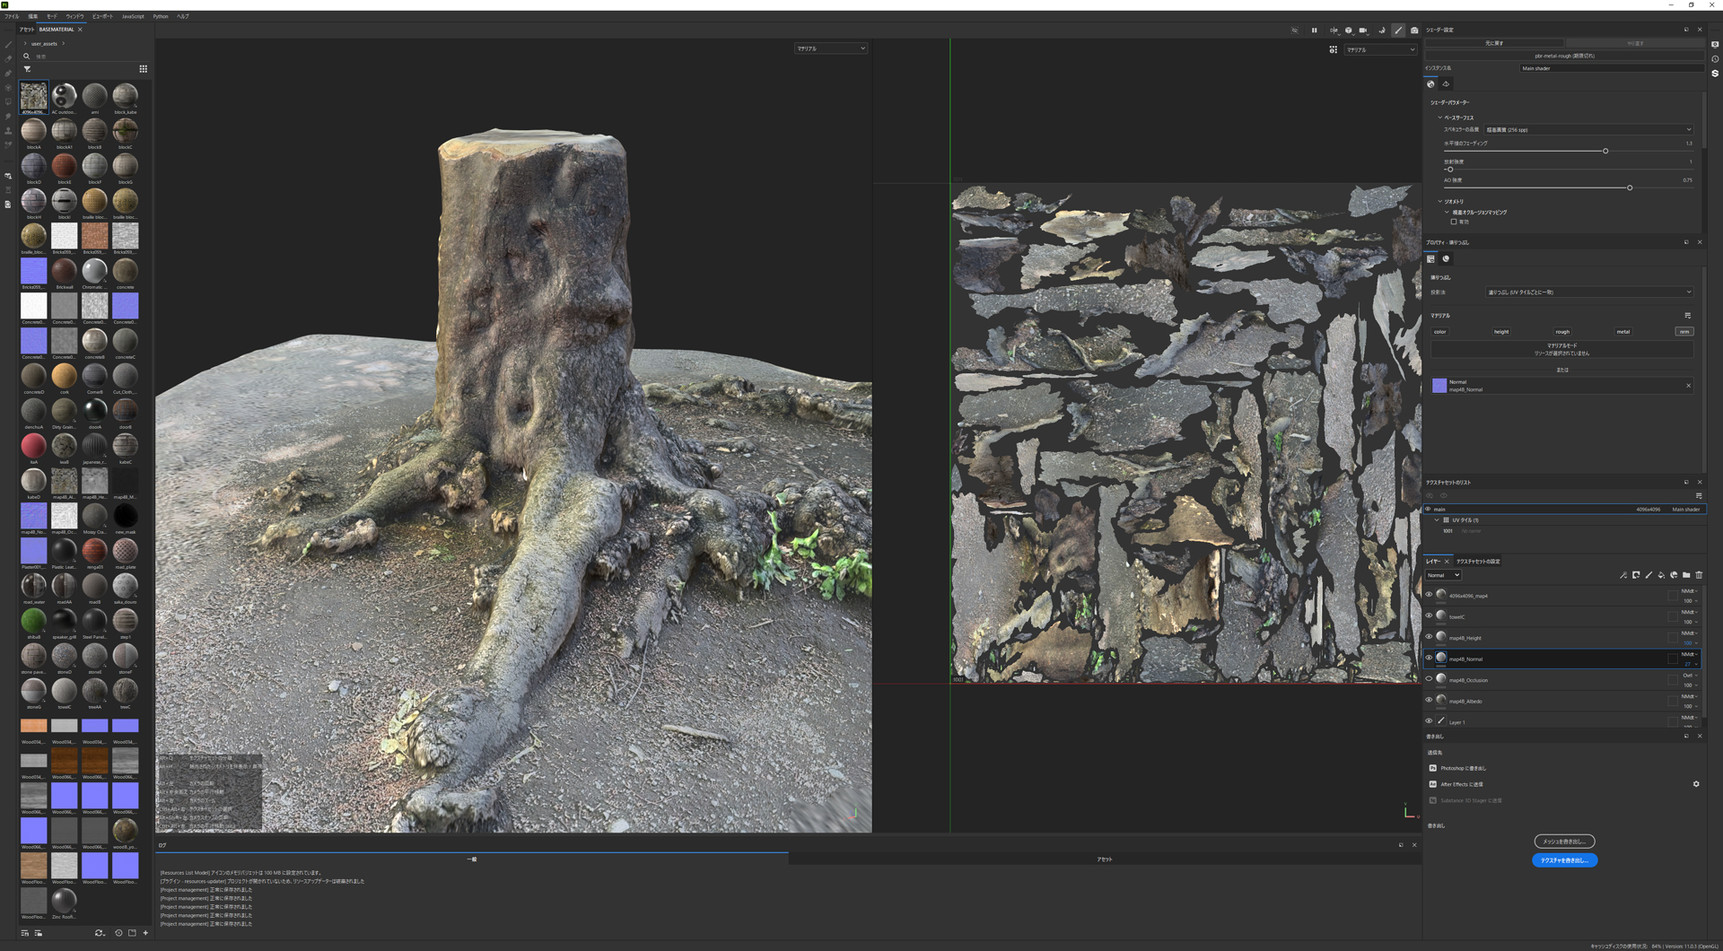Hide the map48_Normal layer
The height and width of the screenshot is (951, 1723).
point(1428,658)
